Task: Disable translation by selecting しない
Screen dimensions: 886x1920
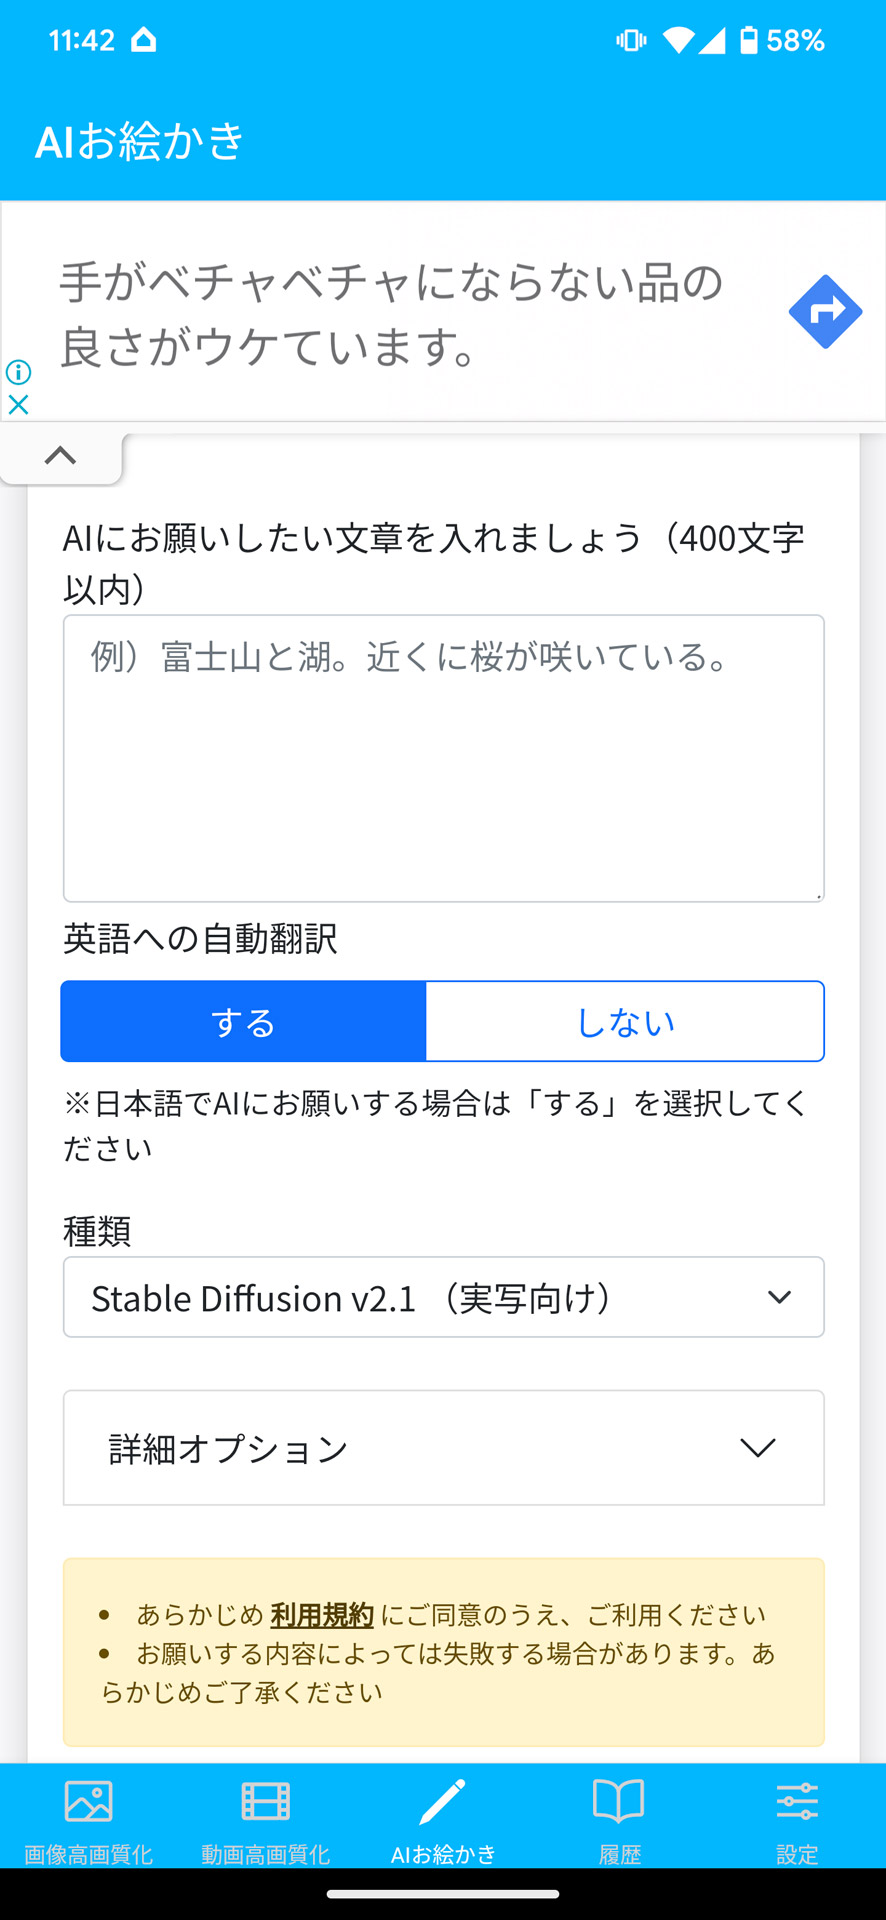Action: click(x=624, y=1021)
